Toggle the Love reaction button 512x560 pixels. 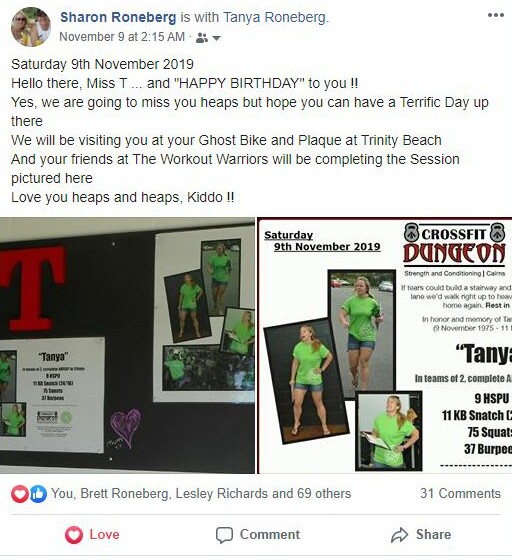[x=92, y=535]
